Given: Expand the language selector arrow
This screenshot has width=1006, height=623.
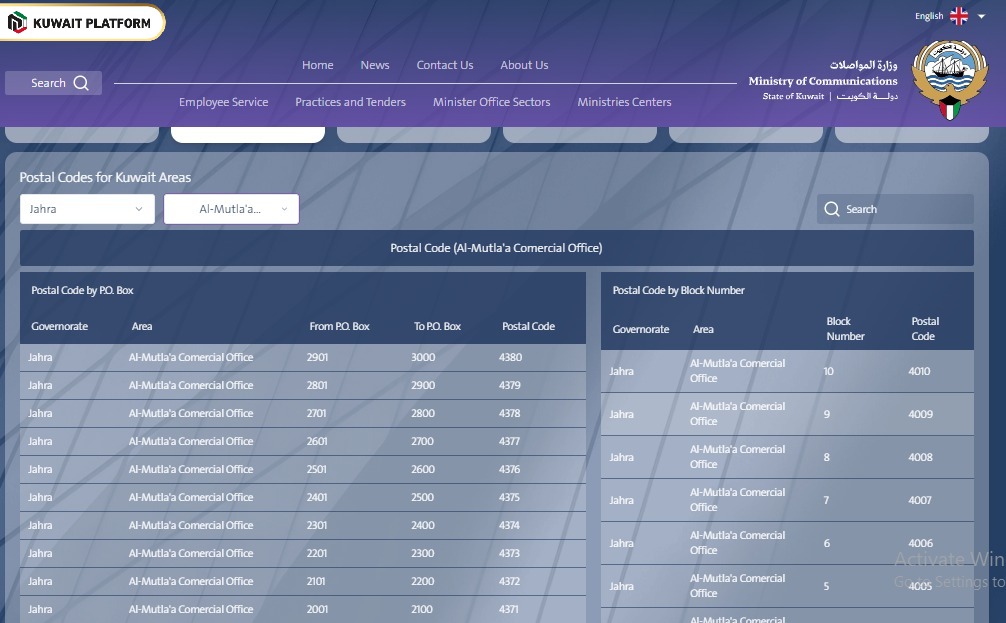Looking at the screenshot, I should click(x=981, y=16).
